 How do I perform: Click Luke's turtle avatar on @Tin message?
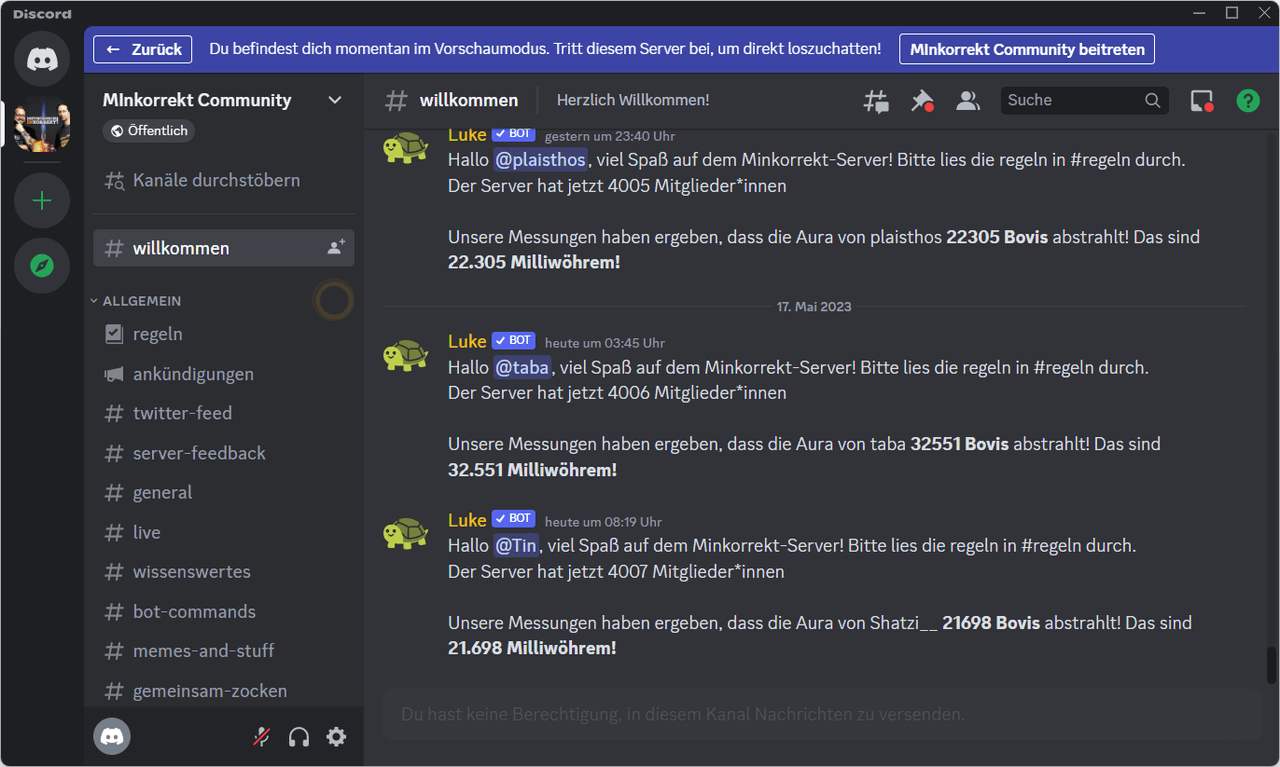(406, 533)
